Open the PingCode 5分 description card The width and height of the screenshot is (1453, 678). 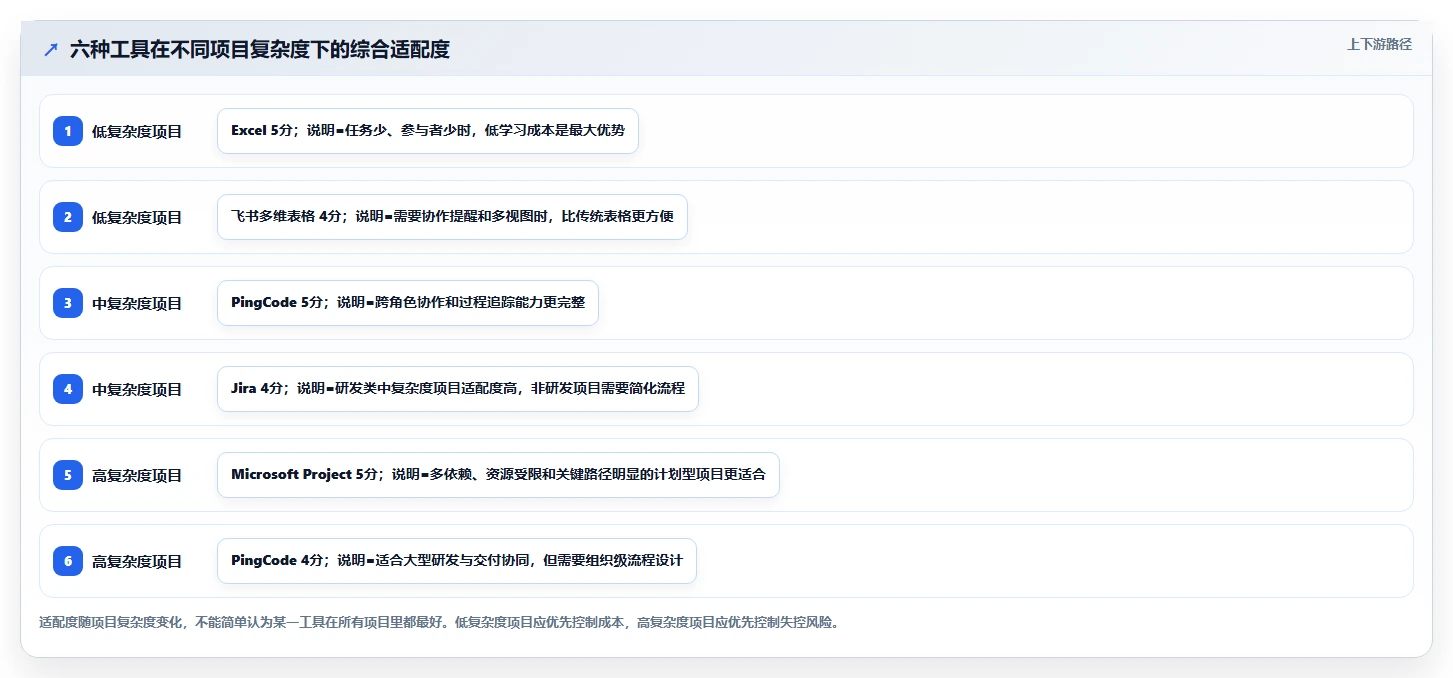pos(408,303)
